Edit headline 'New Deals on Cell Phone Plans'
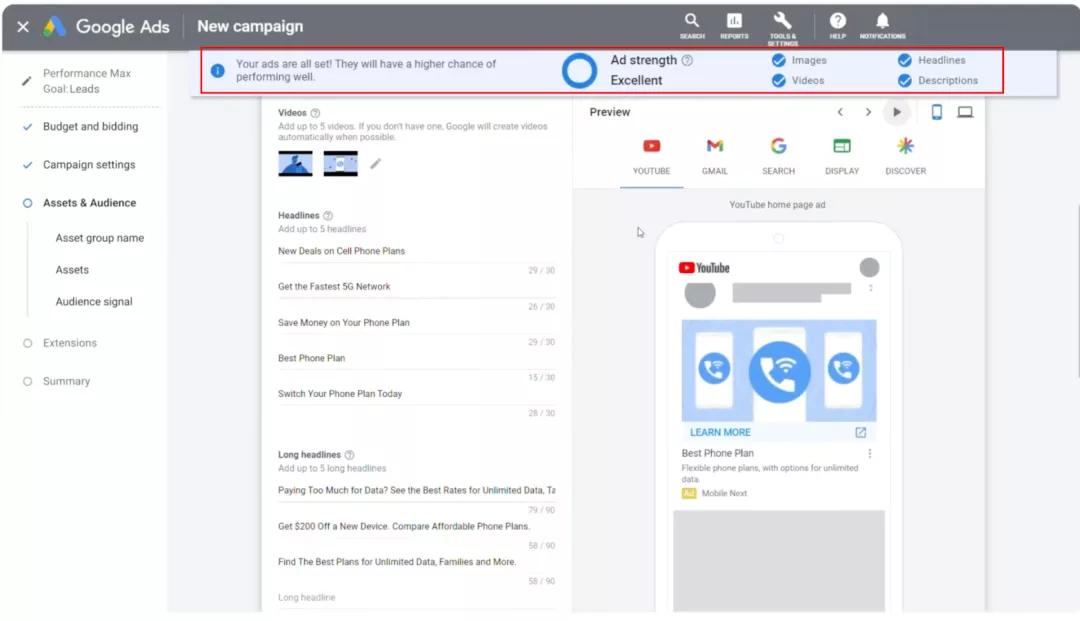The image size is (1080, 621). [x=416, y=251]
